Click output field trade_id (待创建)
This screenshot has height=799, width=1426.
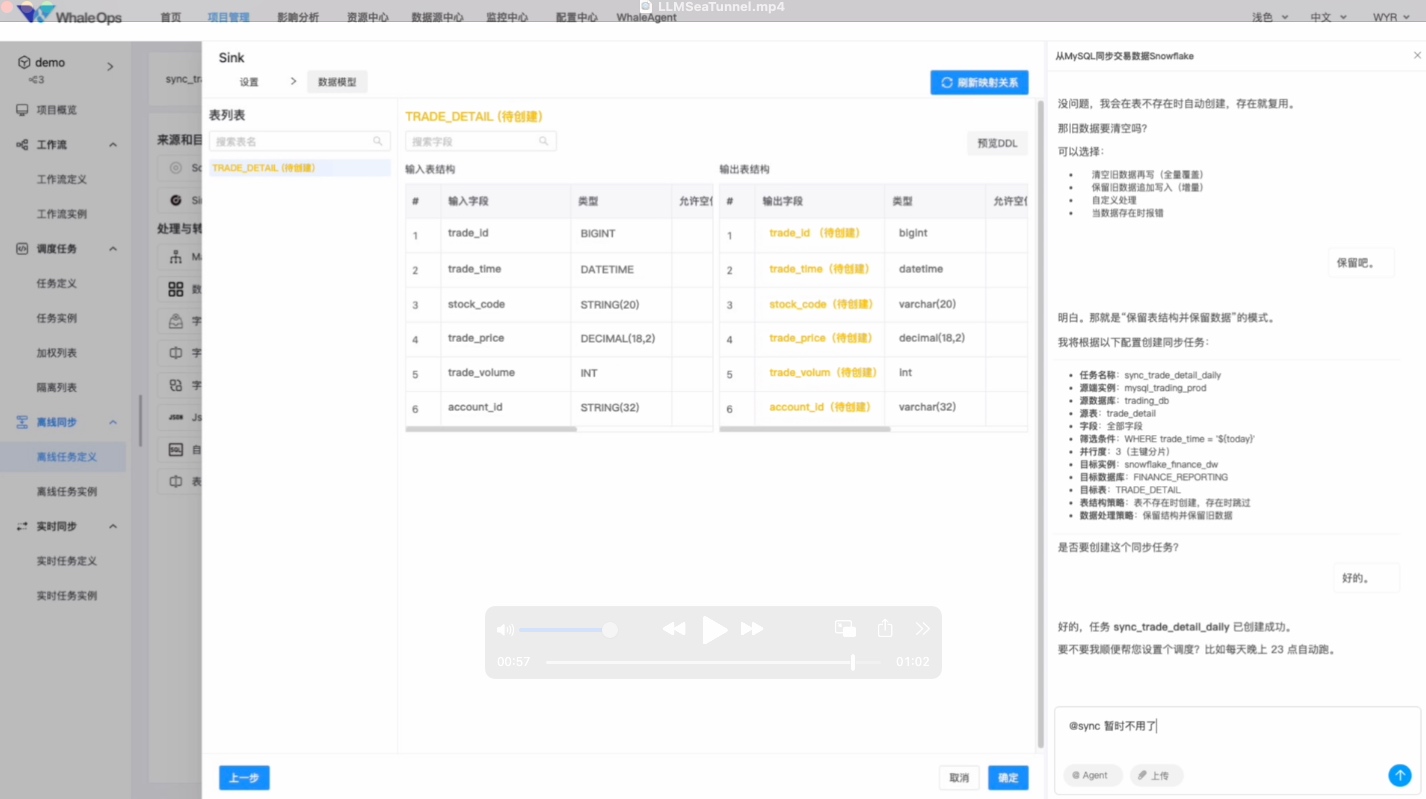pyautogui.click(x=815, y=233)
